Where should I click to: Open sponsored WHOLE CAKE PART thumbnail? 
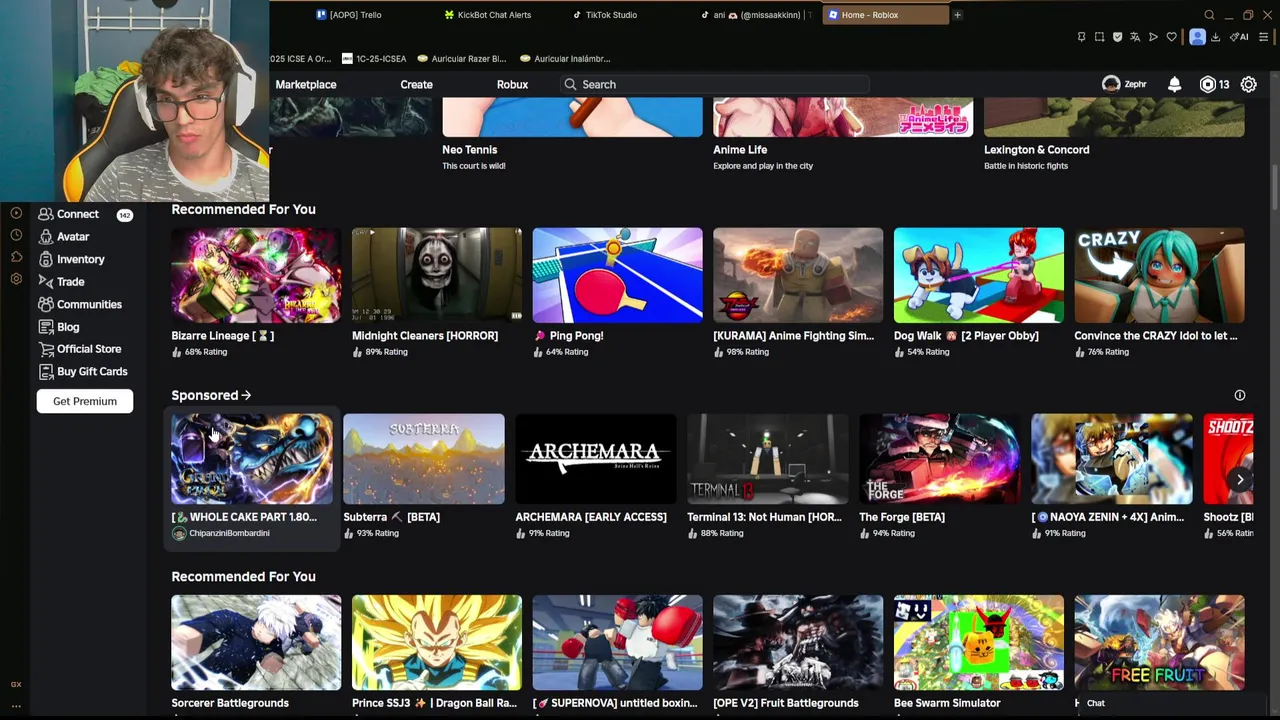point(252,459)
